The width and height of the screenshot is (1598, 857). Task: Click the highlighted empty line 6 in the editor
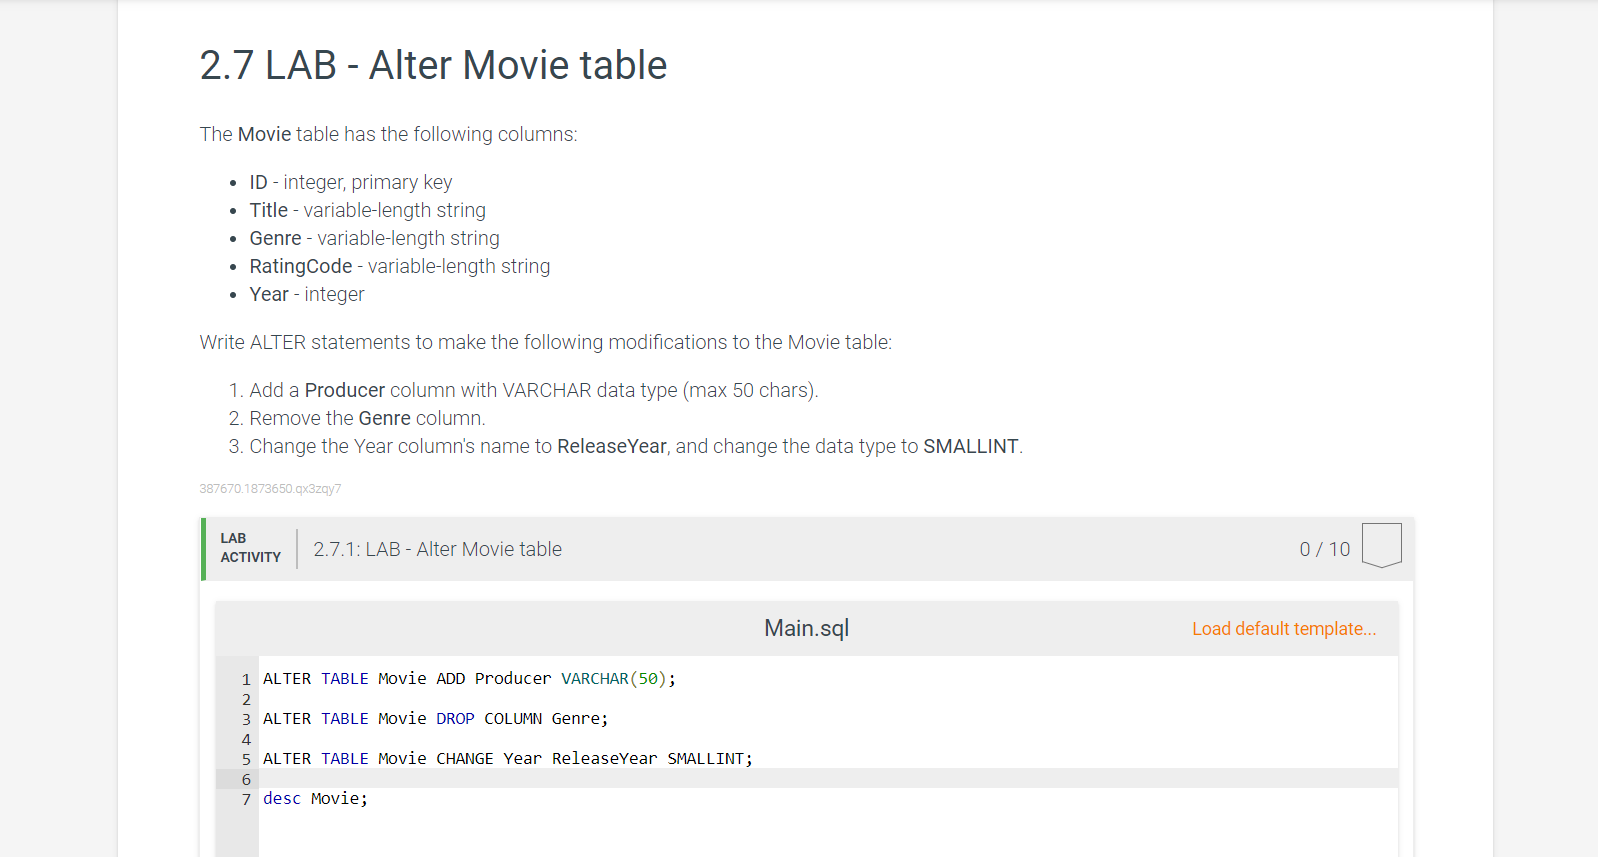click(800, 779)
